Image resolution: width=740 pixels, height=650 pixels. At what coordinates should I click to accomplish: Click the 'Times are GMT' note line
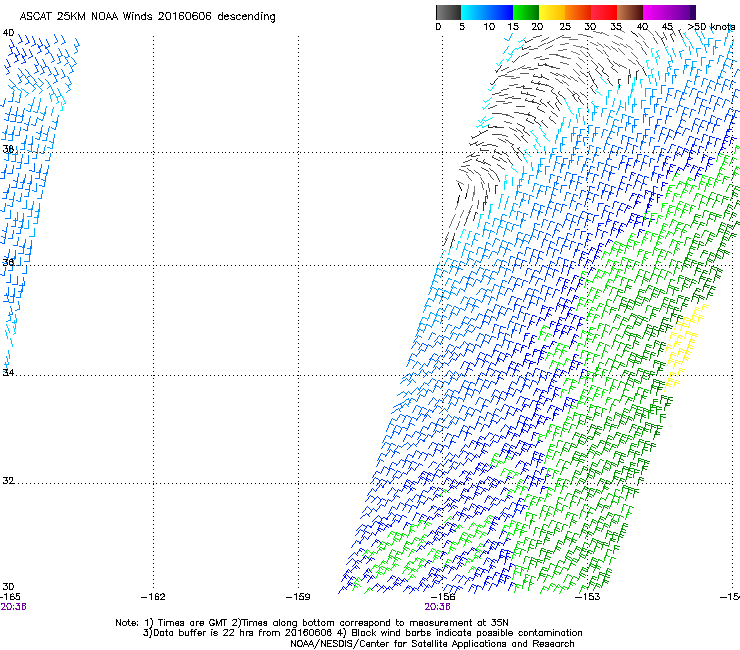point(312,623)
